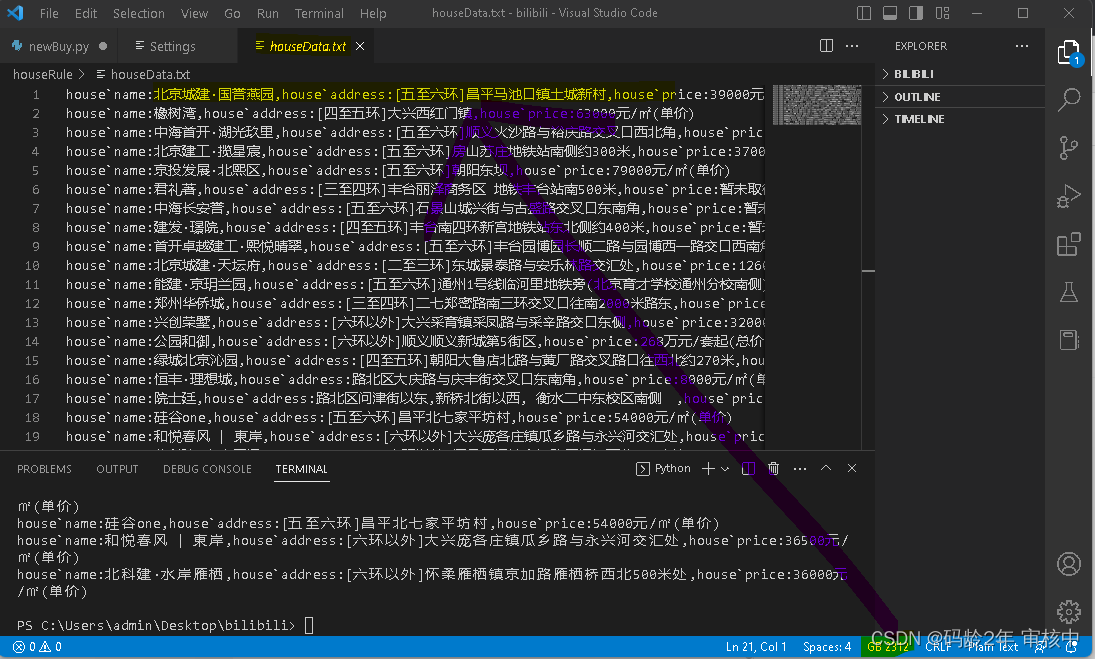Split the editor to the right
Image resolution: width=1095 pixels, height=659 pixels.
pyautogui.click(x=826, y=46)
